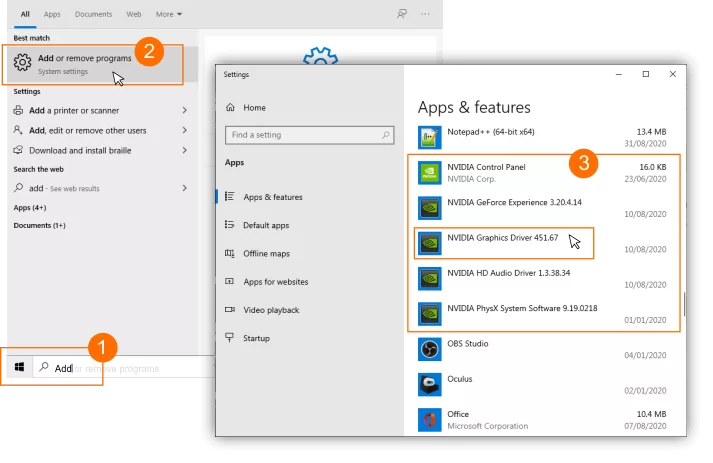Switch to the Apps search tab
The width and height of the screenshot is (713, 463).
(x=53, y=15)
